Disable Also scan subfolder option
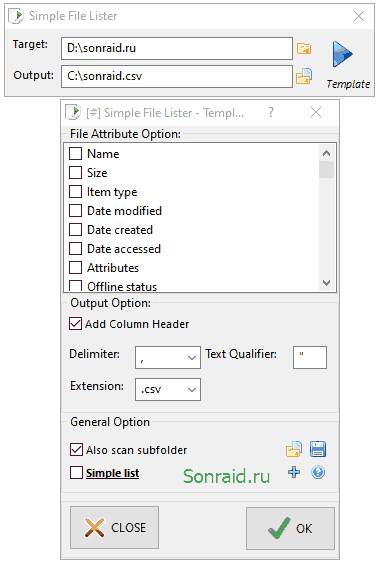The image size is (377, 564). (x=76, y=450)
